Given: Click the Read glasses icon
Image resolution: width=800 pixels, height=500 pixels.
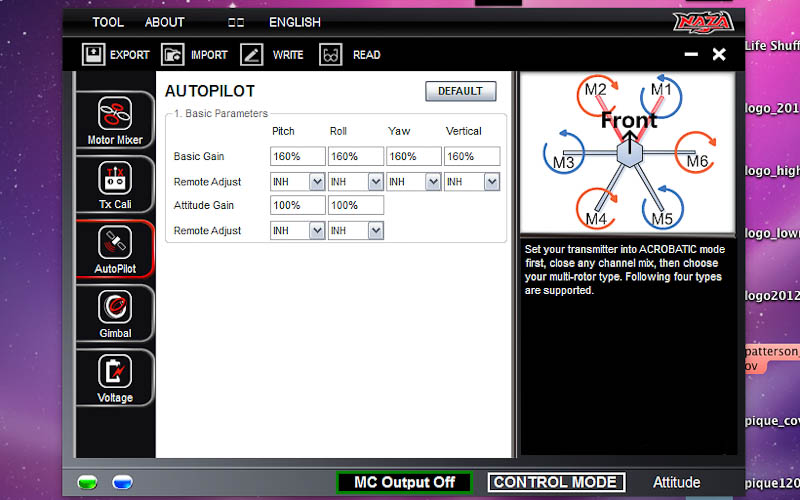Looking at the screenshot, I should pyautogui.click(x=331, y=55).
